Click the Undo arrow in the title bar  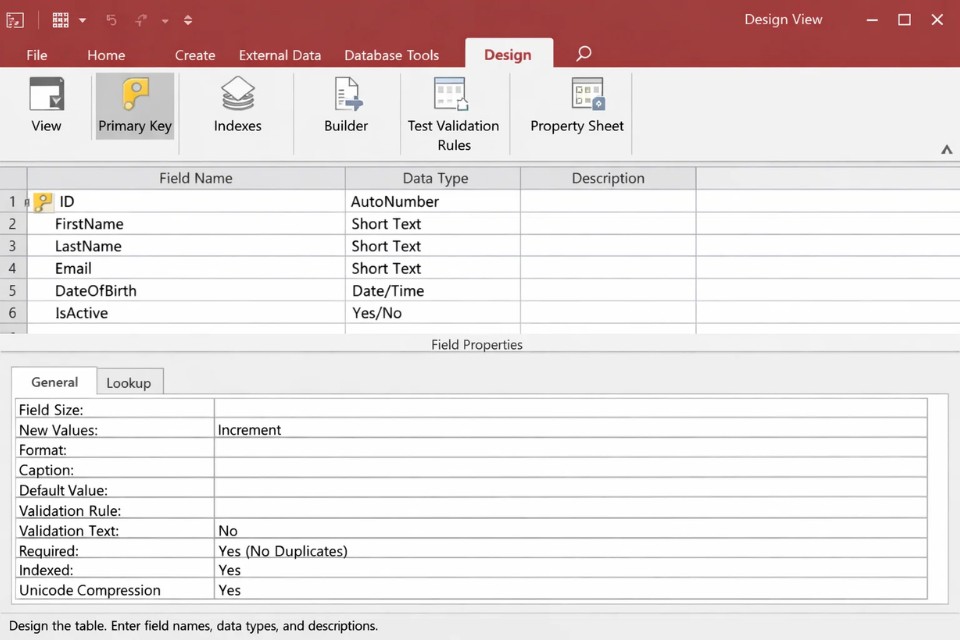click(x=111, y=20)
